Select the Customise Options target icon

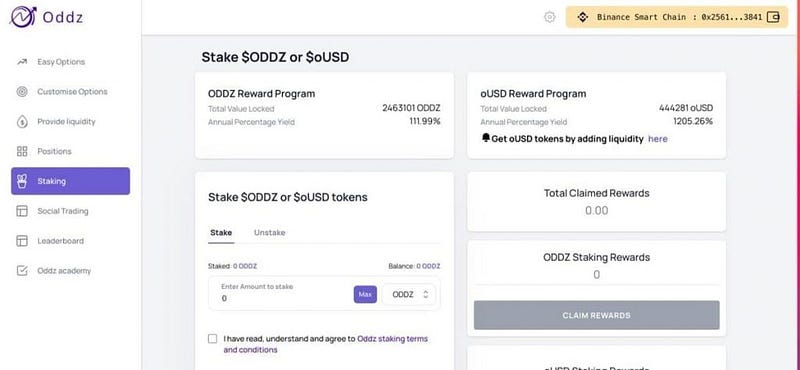[x=22, y=92]
